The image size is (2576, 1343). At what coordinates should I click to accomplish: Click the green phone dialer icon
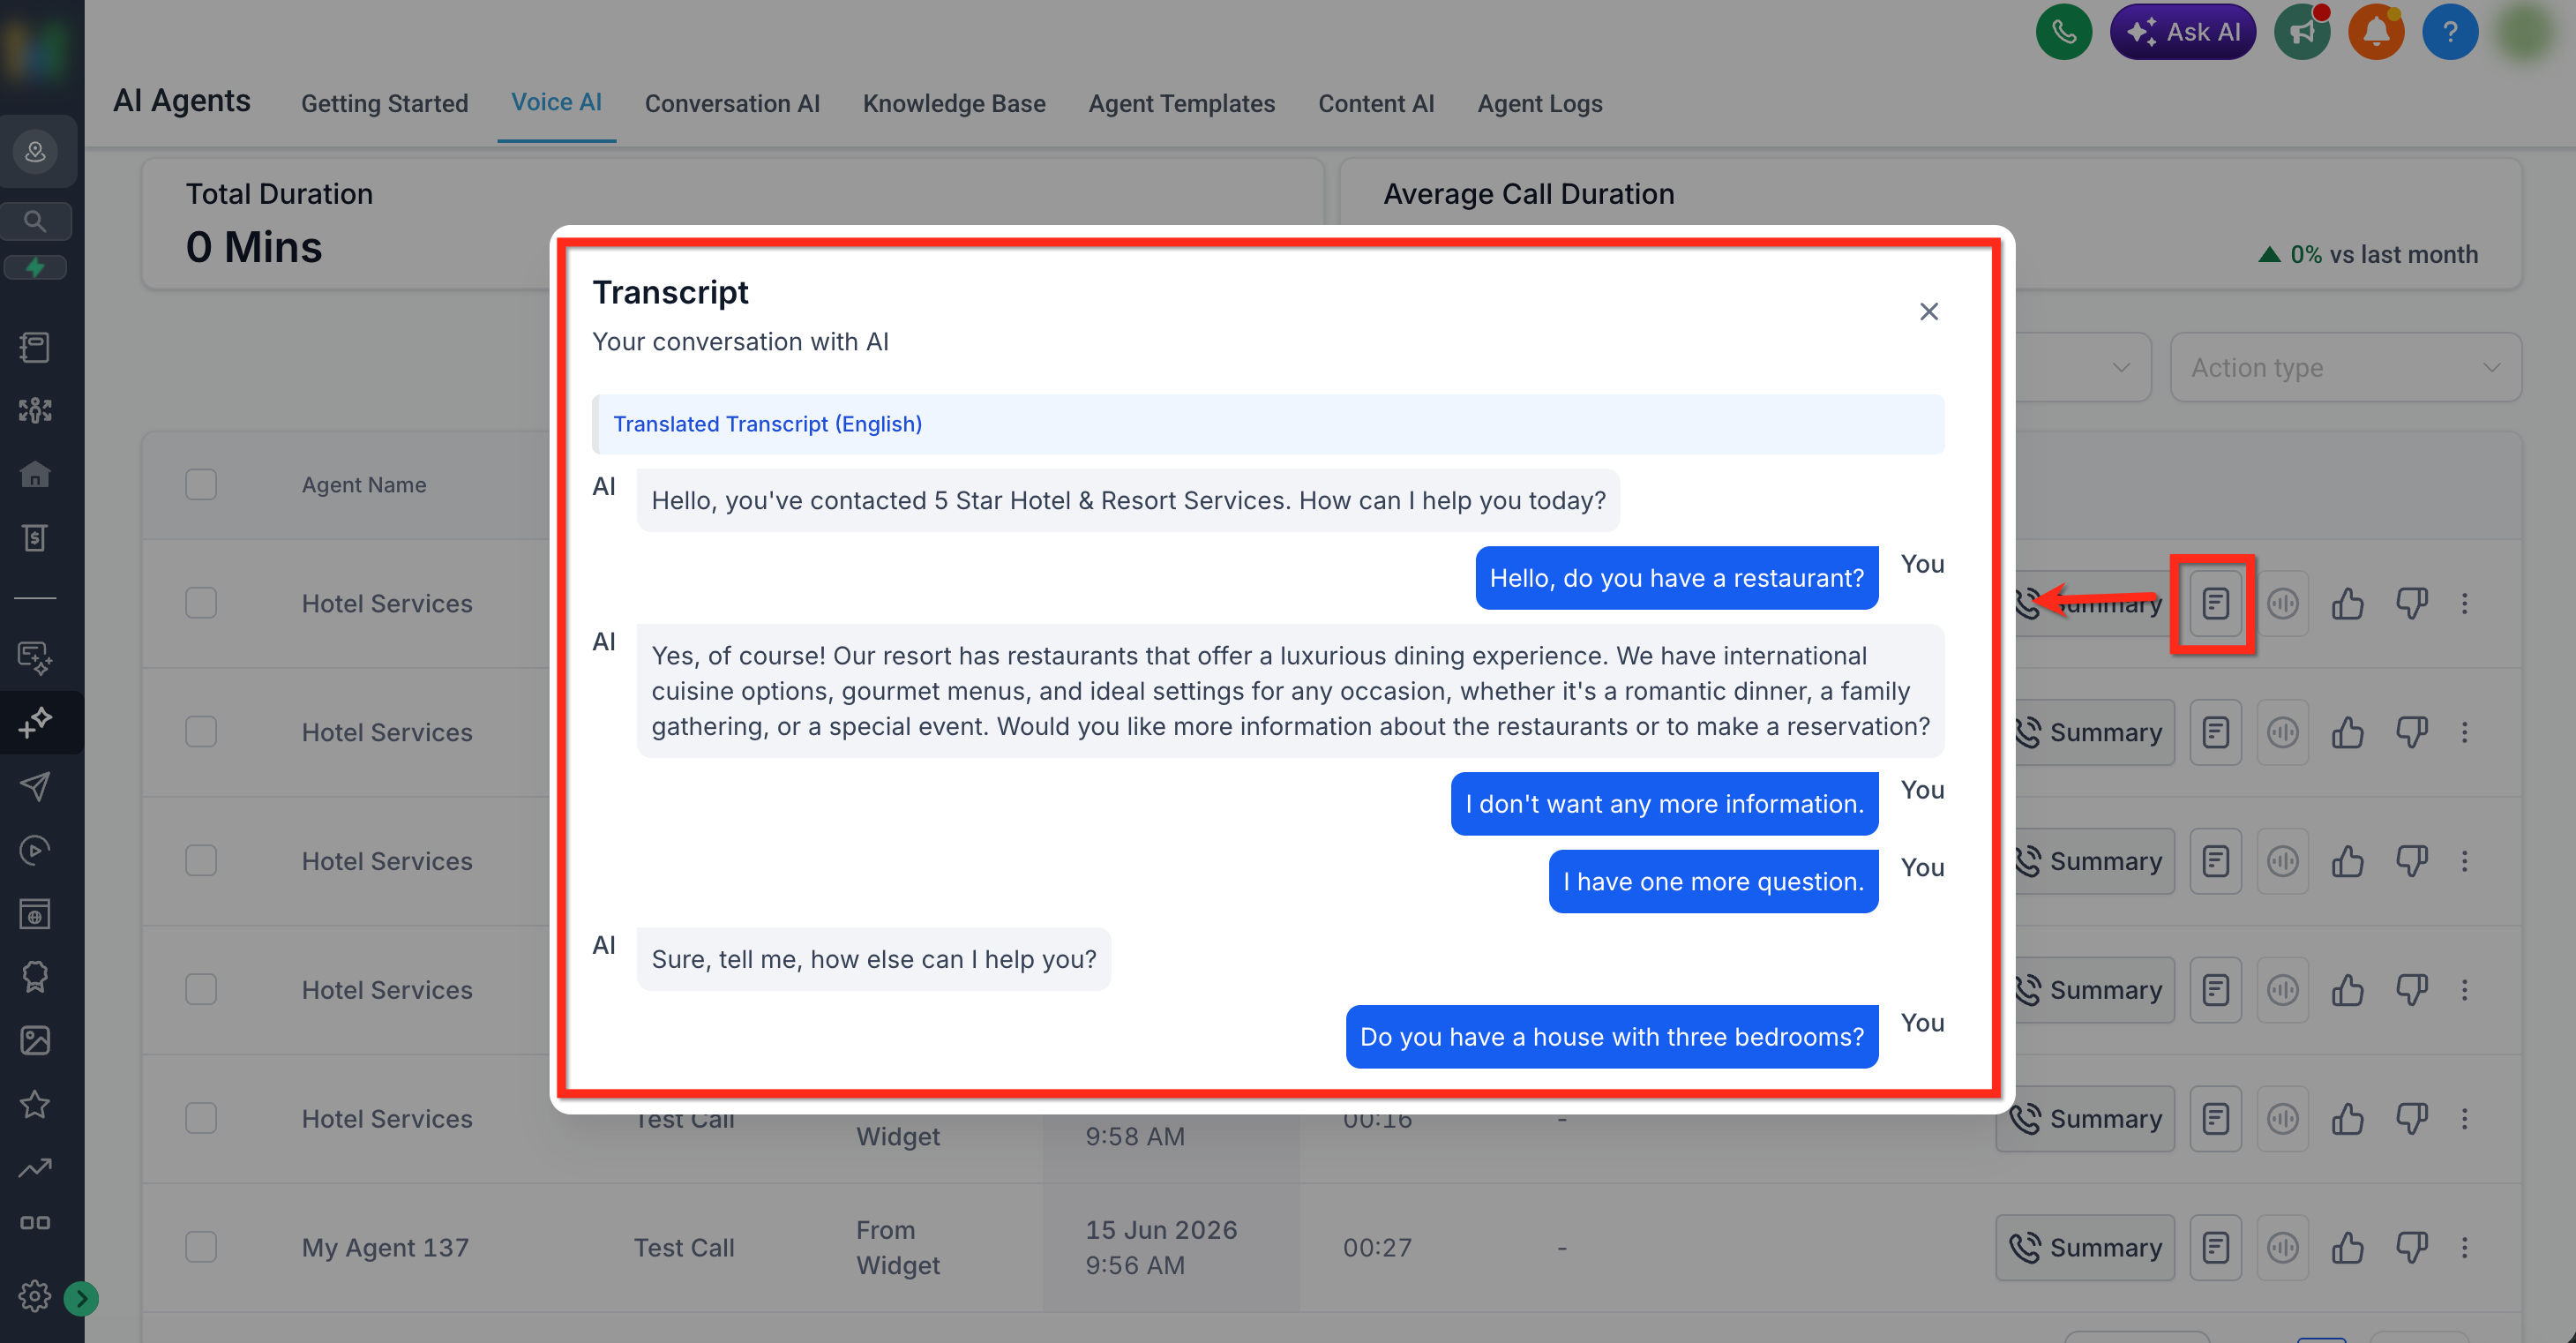click(2063, 32)
